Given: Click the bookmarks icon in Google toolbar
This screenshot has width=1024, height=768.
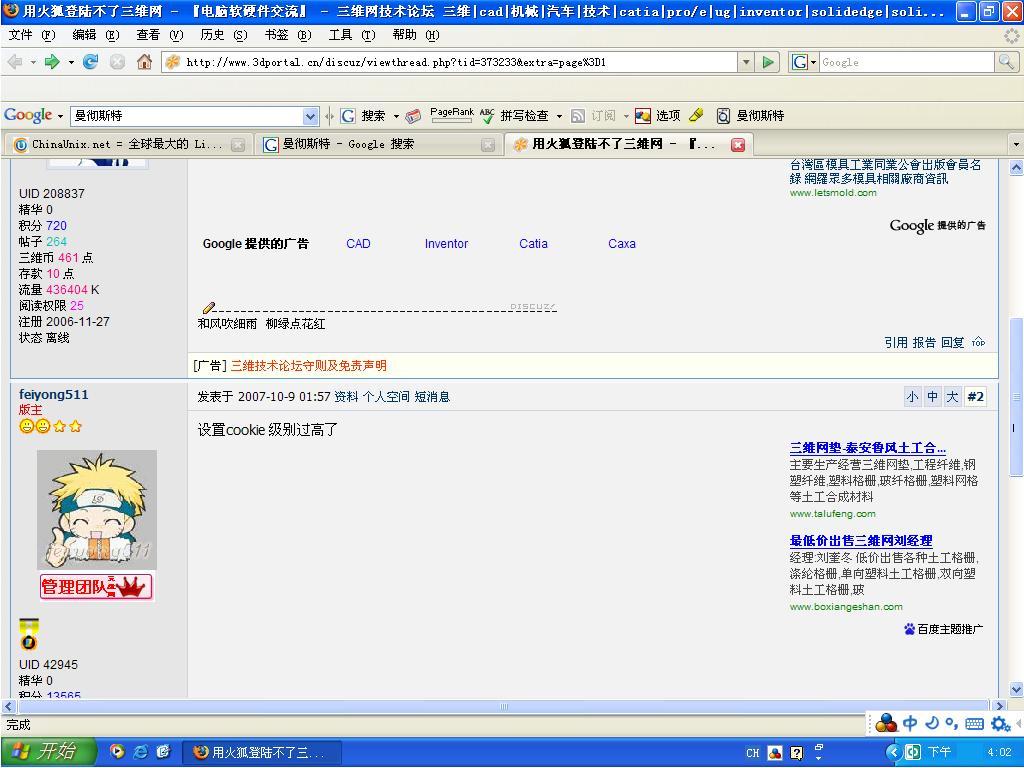Looking at the screenshot, I should 413,116.
